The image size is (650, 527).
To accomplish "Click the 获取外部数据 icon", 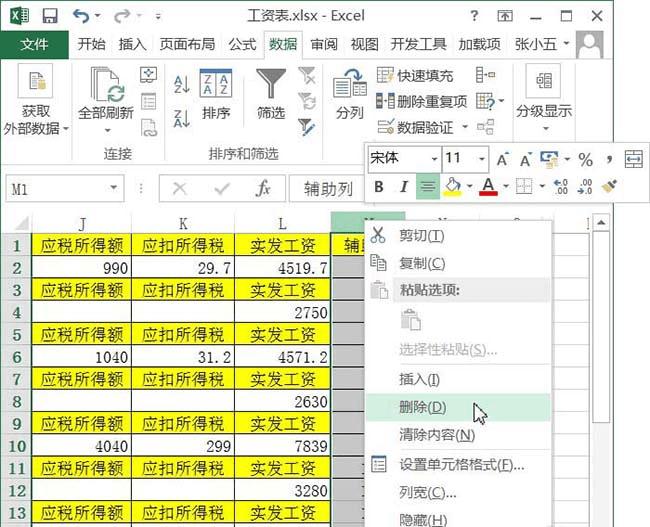I will [36, 81].
